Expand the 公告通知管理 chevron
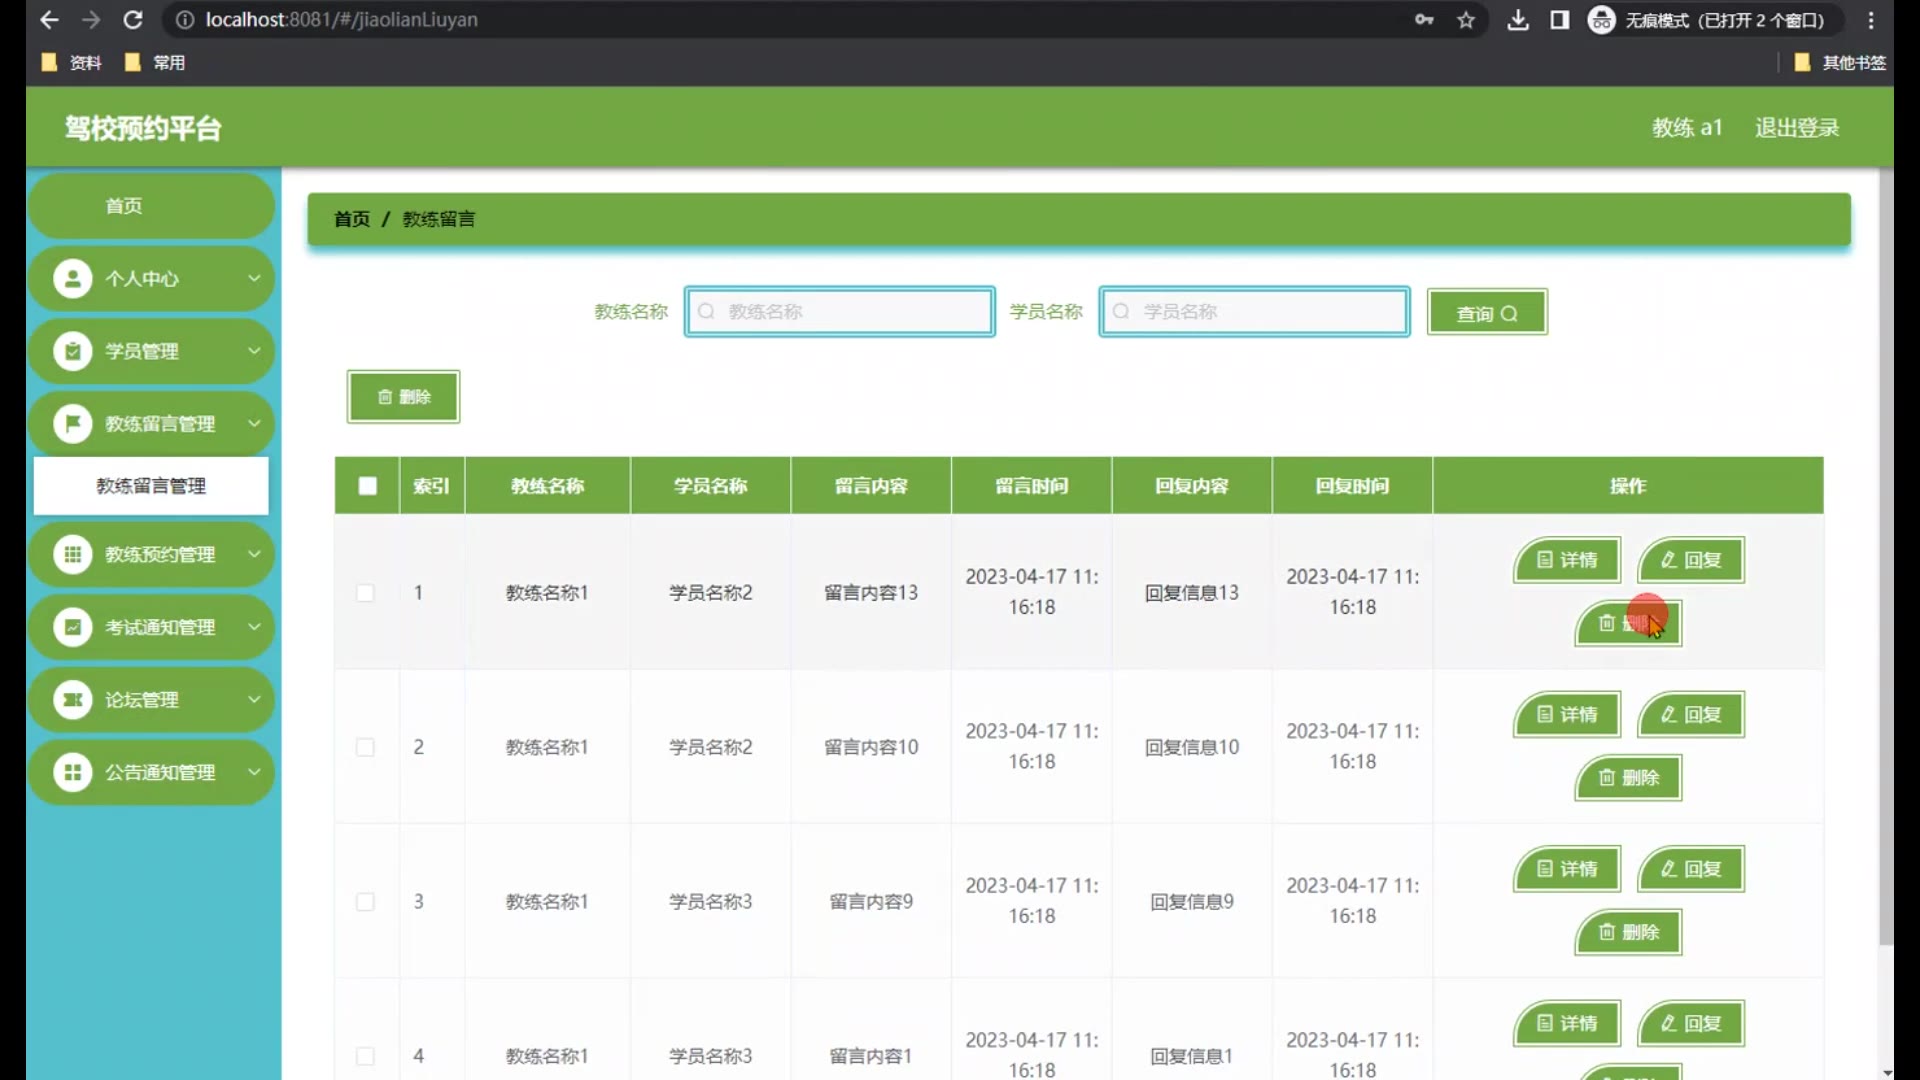Screen dimensions: 1920x1080 254,772
